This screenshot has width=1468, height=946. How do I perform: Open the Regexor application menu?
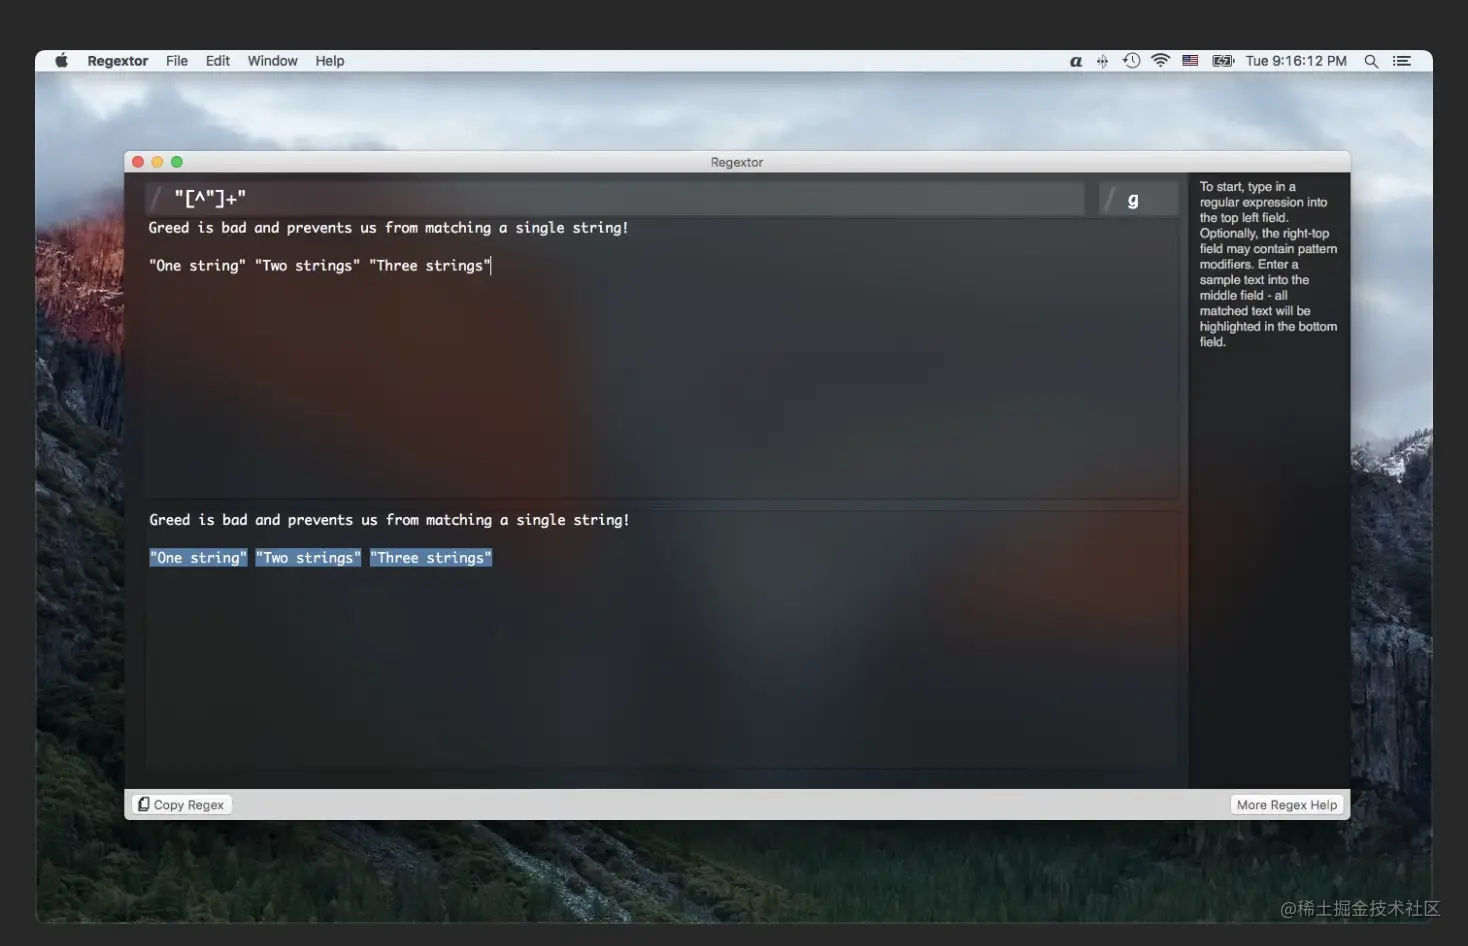click(117, 61)
